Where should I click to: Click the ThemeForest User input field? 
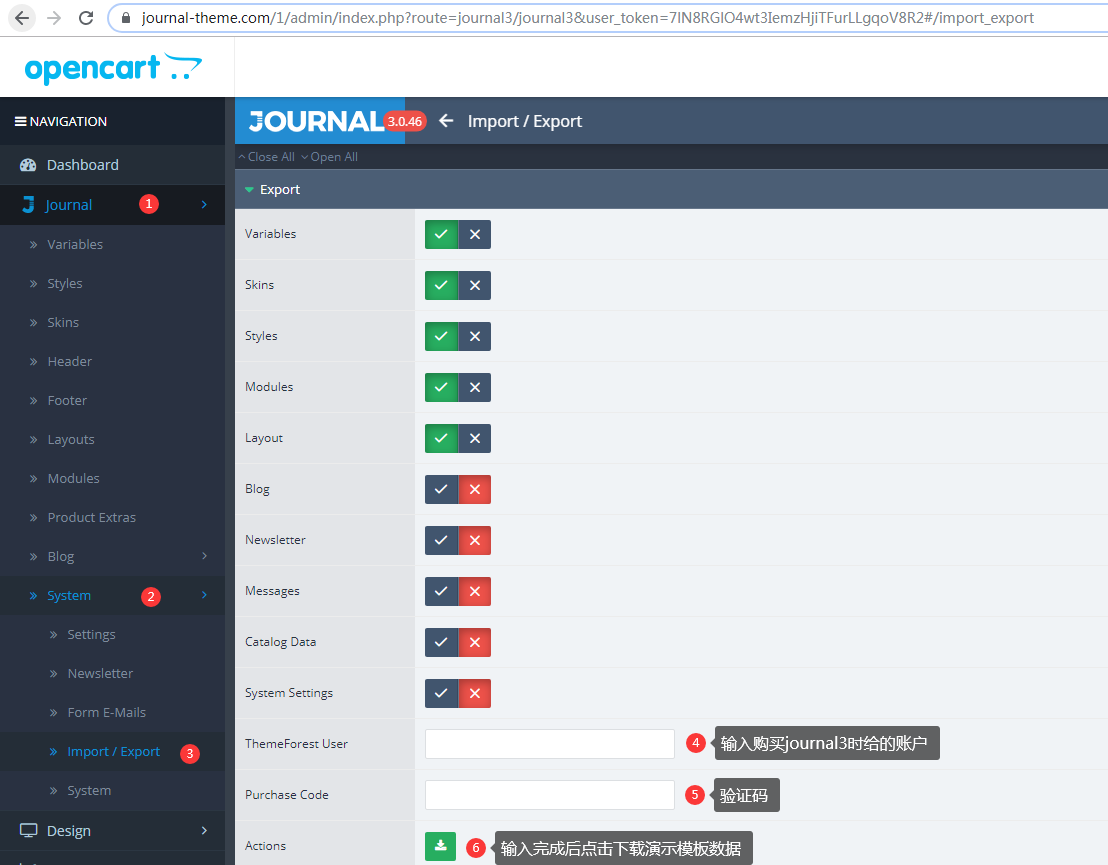click(550, 743)
